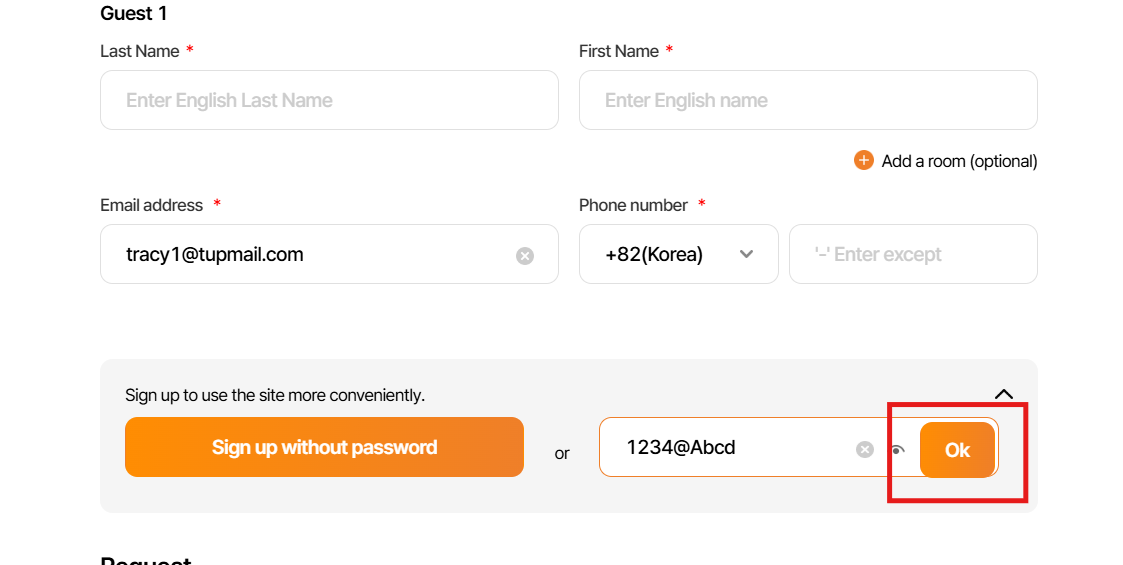This screenshot has height=565, width=1123.
Task: Focus the First Name input field
Action: click(x=807, y=100)
